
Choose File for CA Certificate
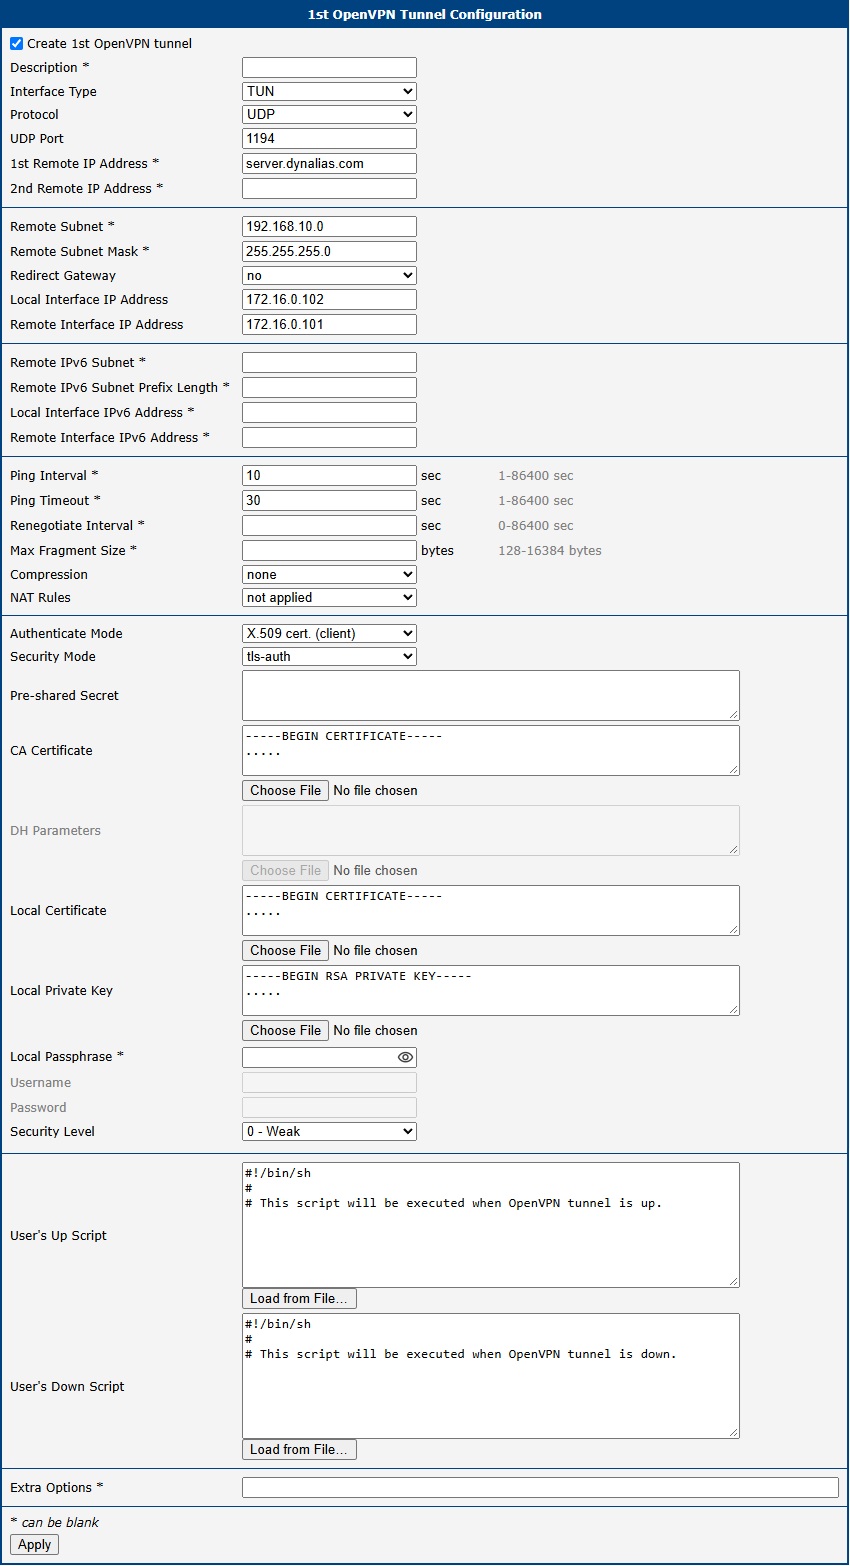(285, 790)
